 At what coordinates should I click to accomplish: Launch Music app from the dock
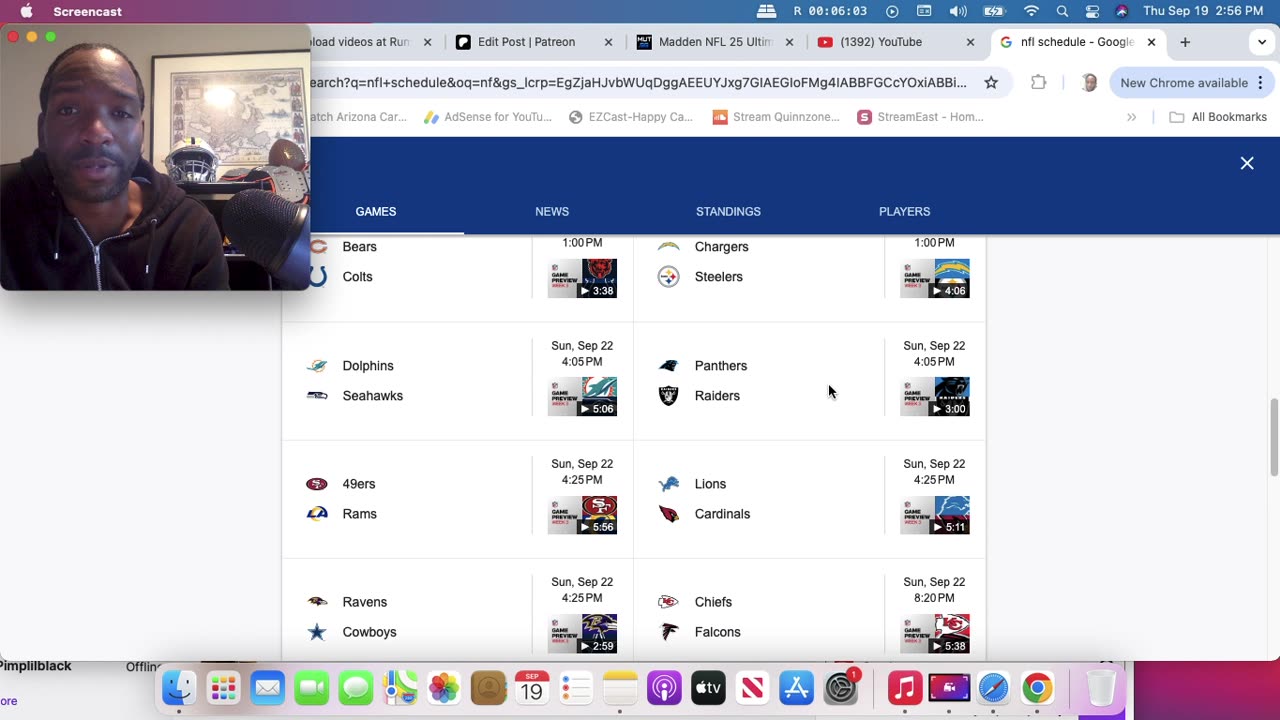pyautogui.click(x=905, y=688)
